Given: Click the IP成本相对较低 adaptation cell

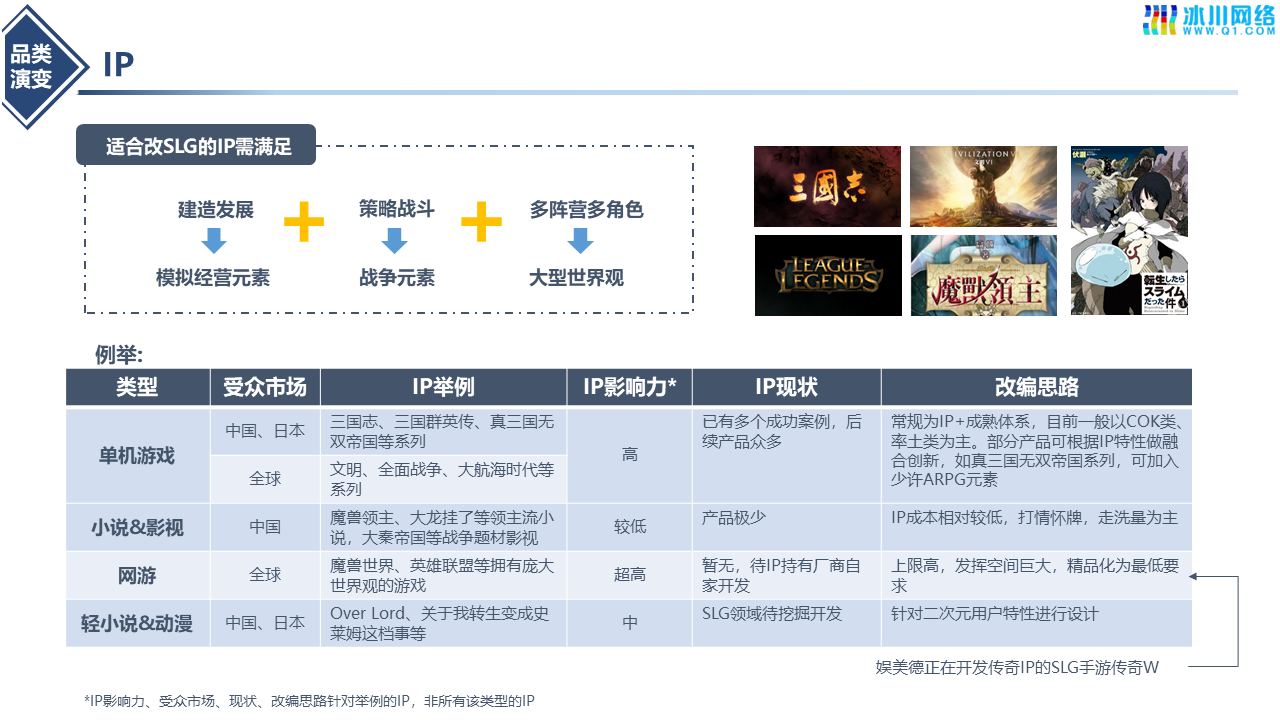Looking at the screenshot, I should click(1037, 527).
